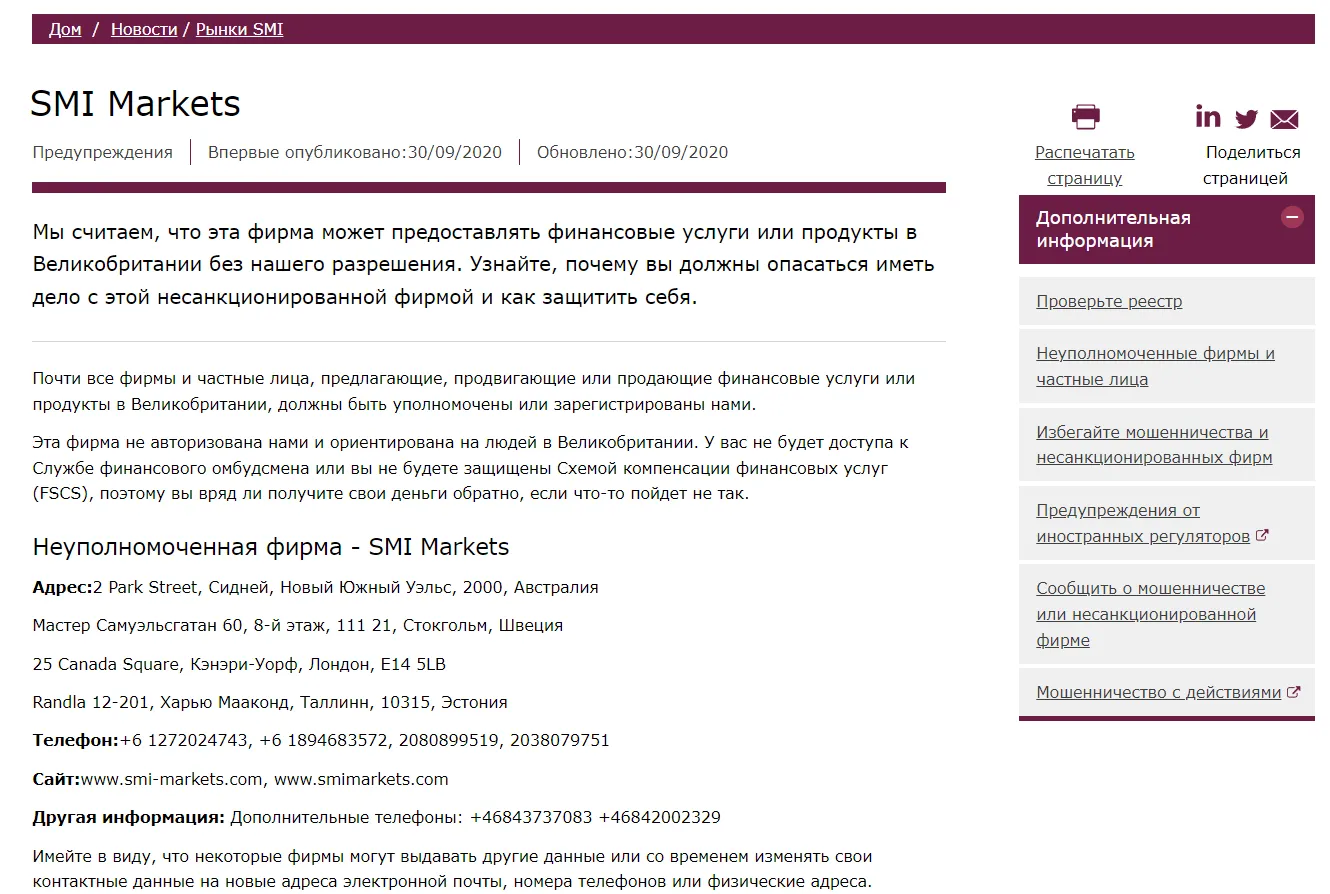
Task: Open the Рынки SMI breadcrumb
Action: [x=240, y=29]
